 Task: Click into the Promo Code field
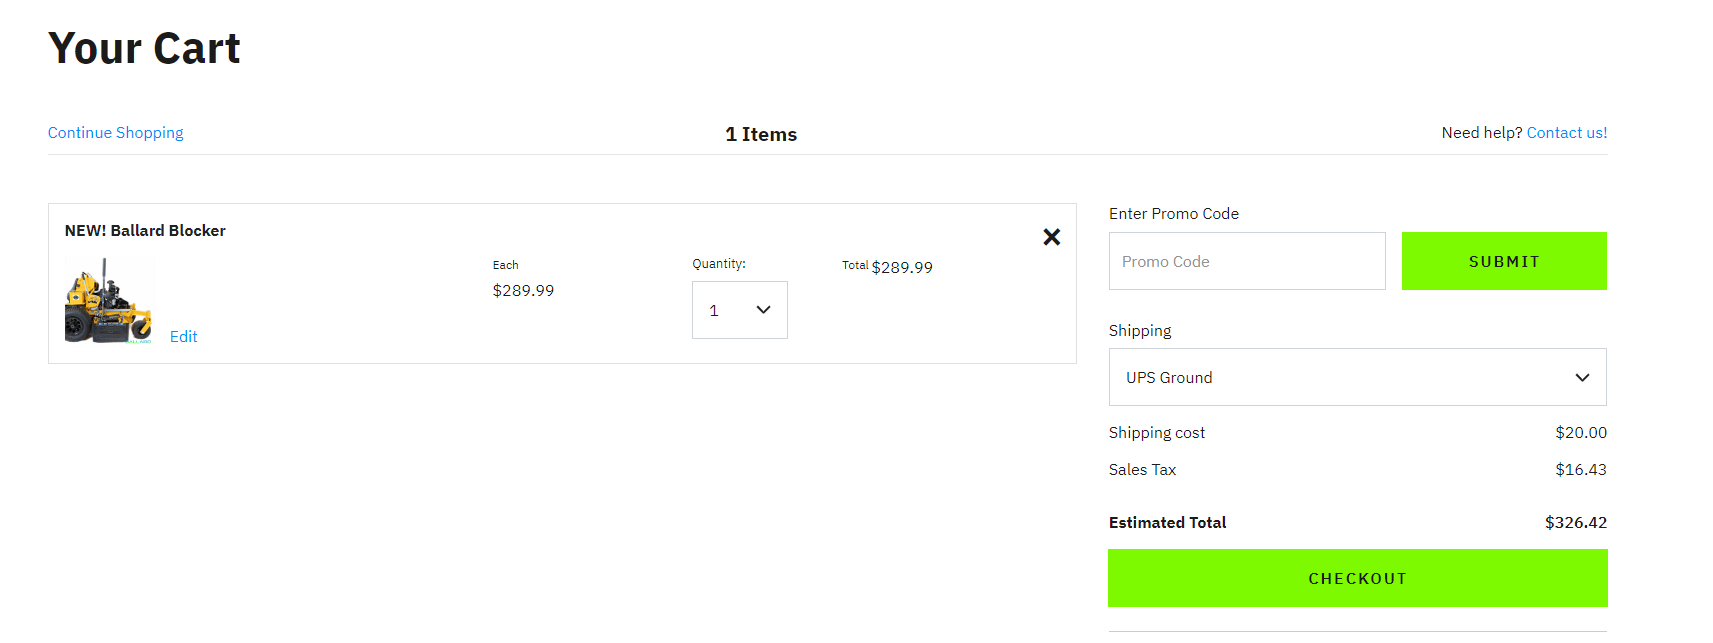[1246, 261]
